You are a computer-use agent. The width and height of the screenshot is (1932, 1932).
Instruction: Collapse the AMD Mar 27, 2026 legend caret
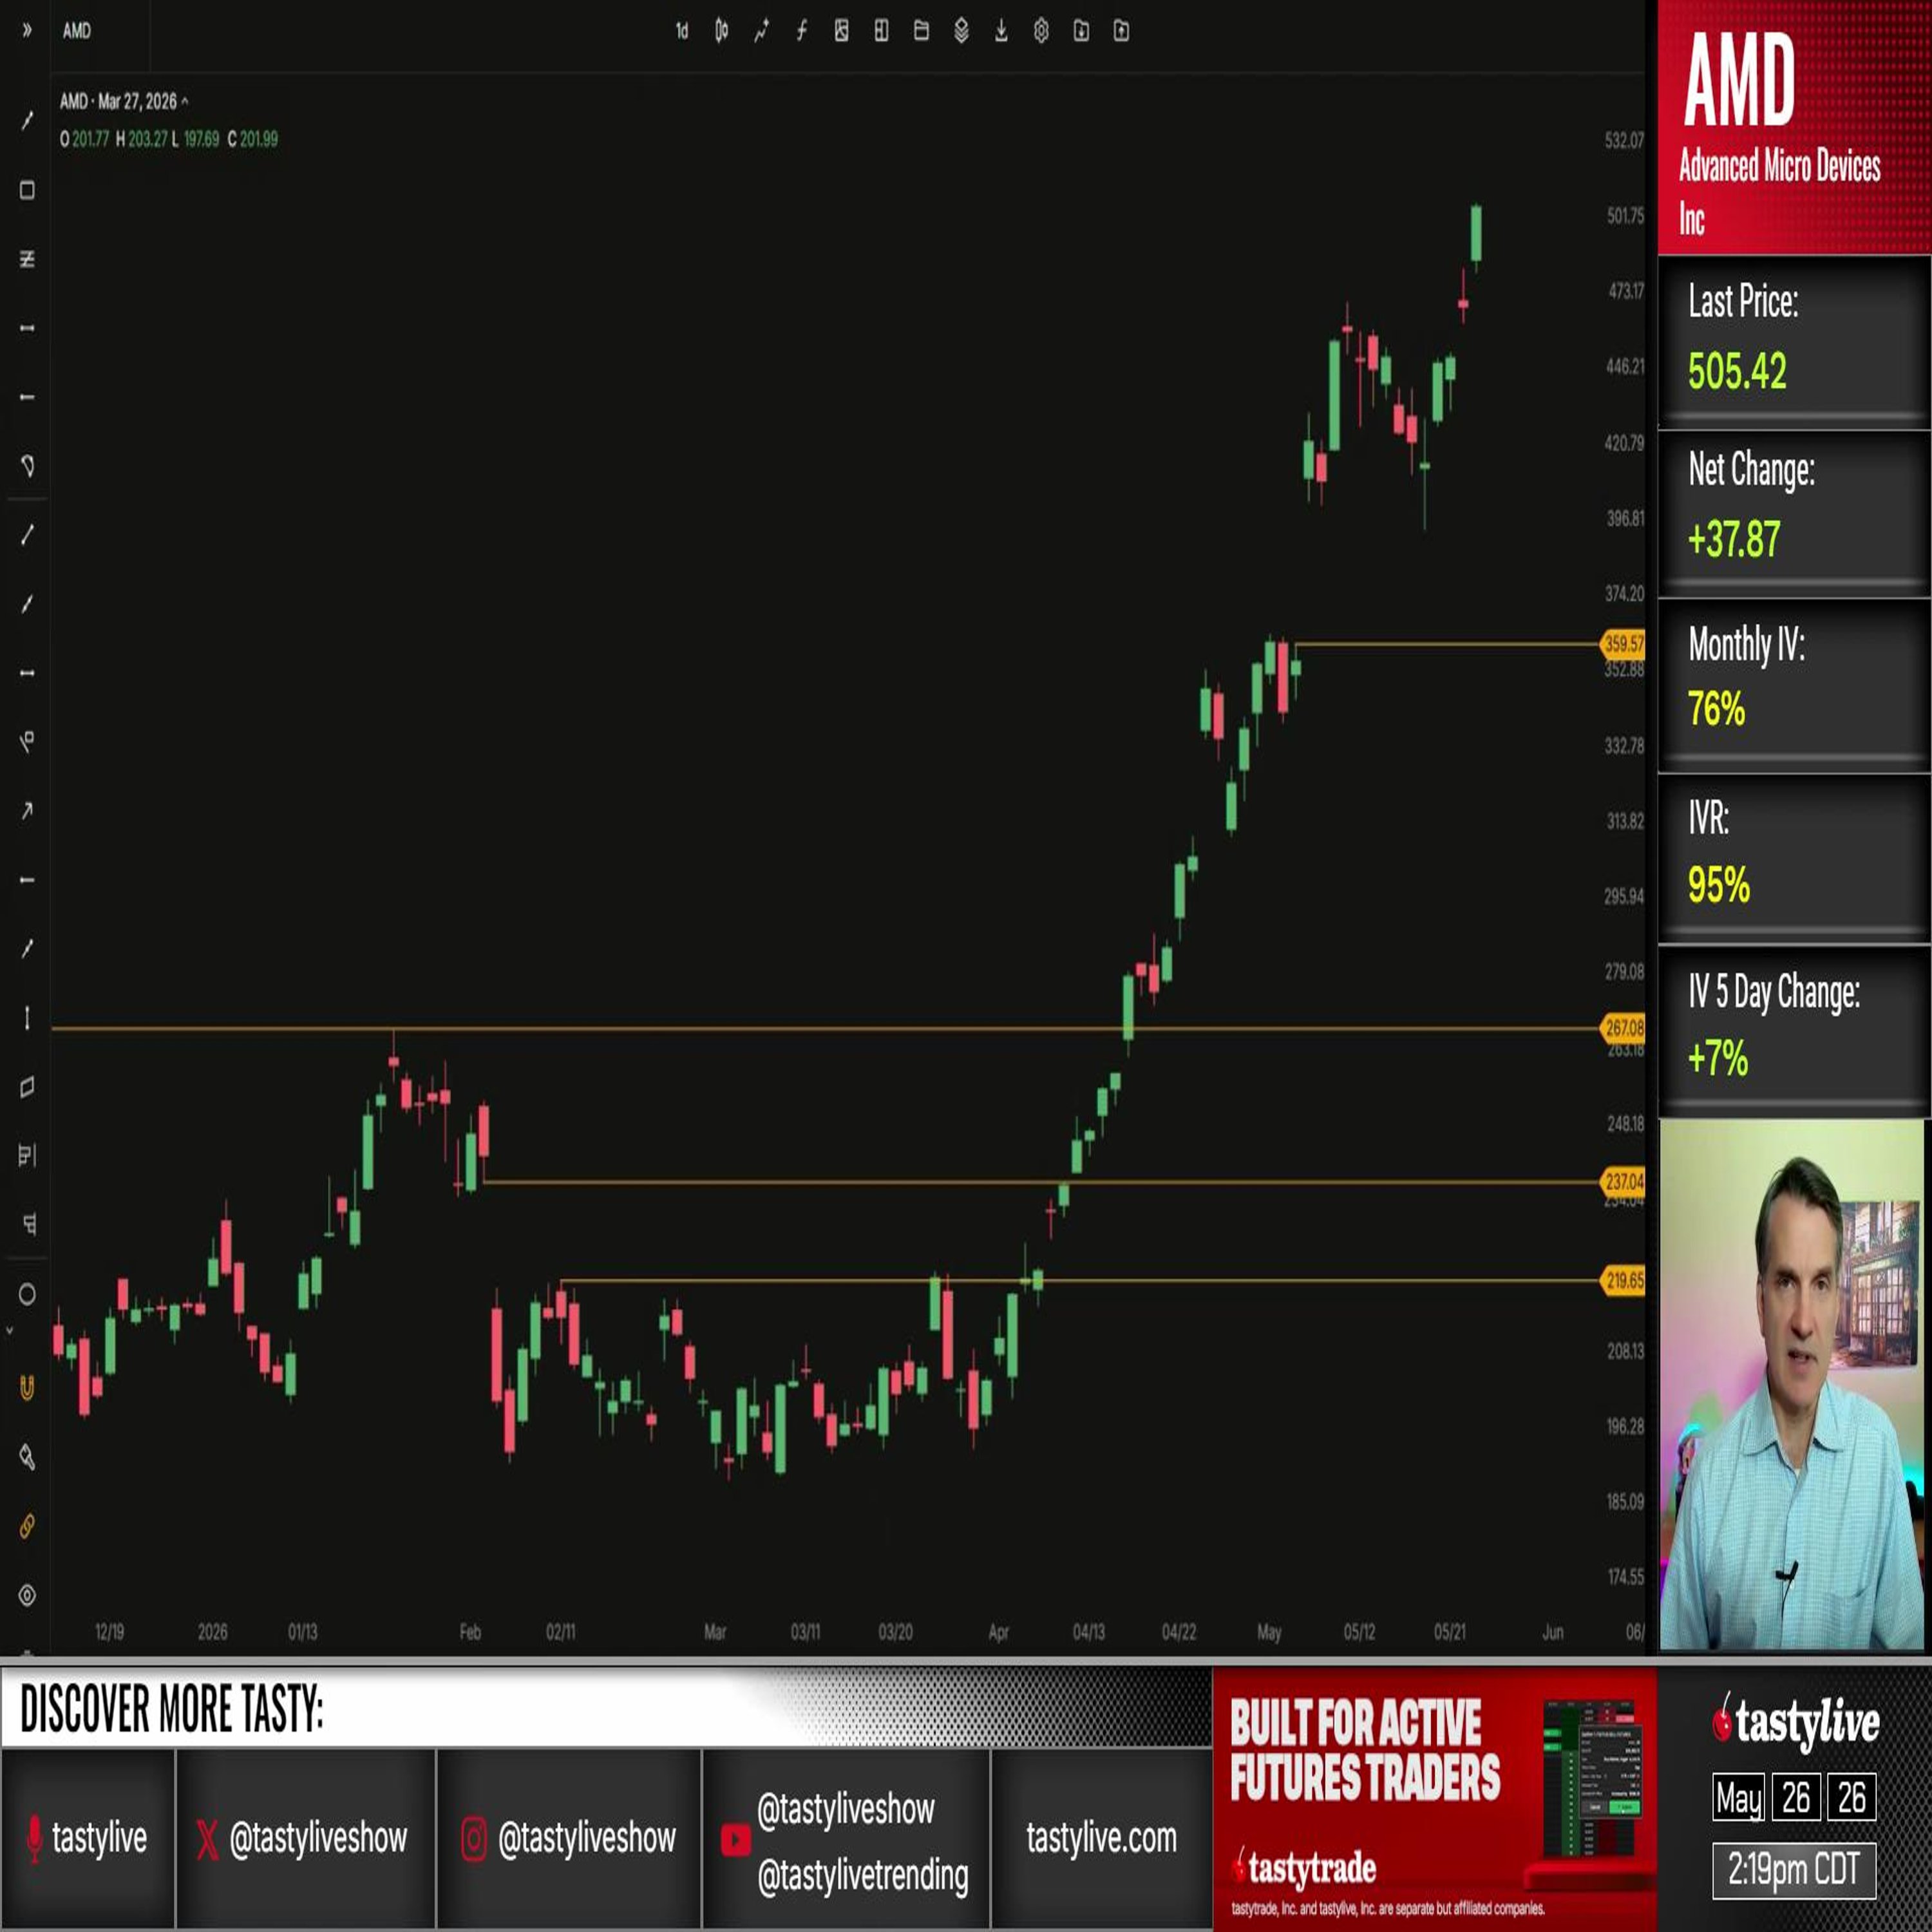click(x=185, y=101)
